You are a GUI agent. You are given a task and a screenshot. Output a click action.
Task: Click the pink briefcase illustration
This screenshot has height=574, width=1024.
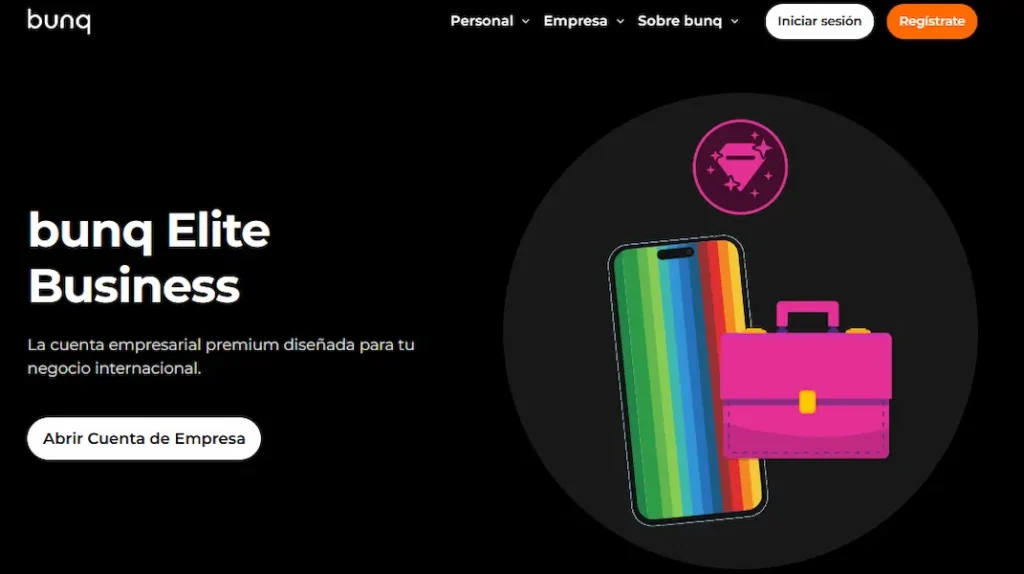[x=805, y=380]
